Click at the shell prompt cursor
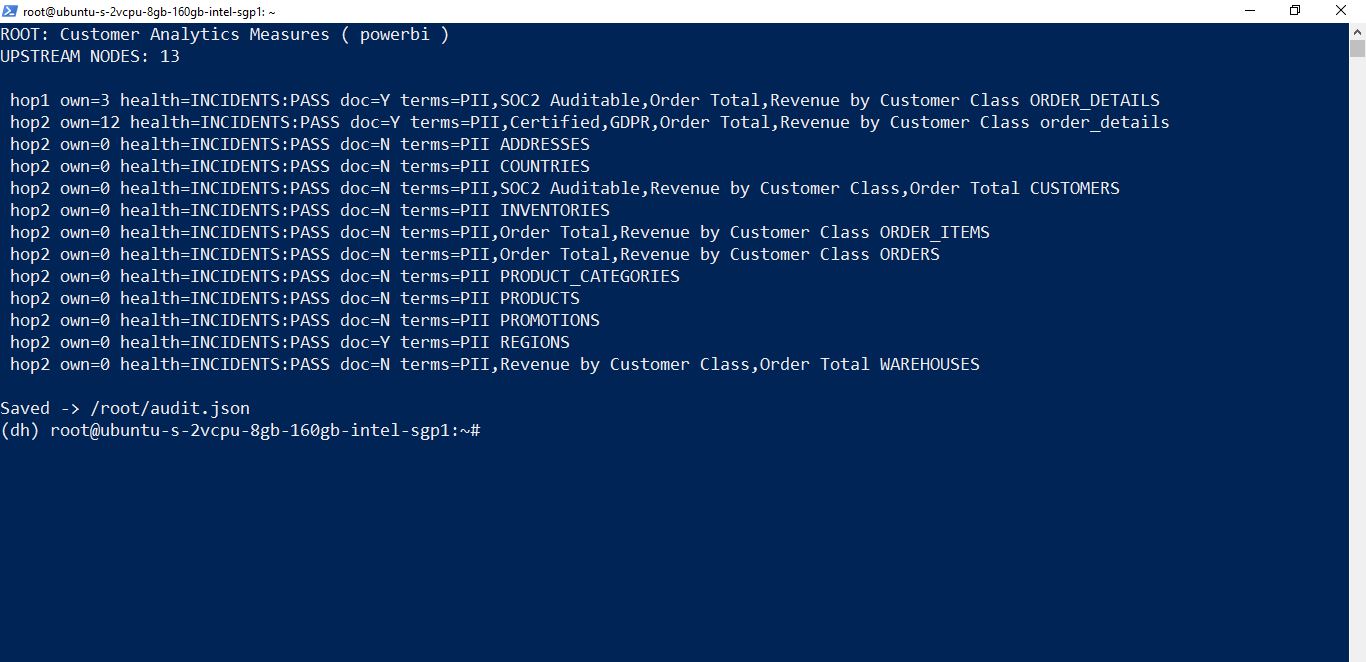 click(x=485, y=430)
